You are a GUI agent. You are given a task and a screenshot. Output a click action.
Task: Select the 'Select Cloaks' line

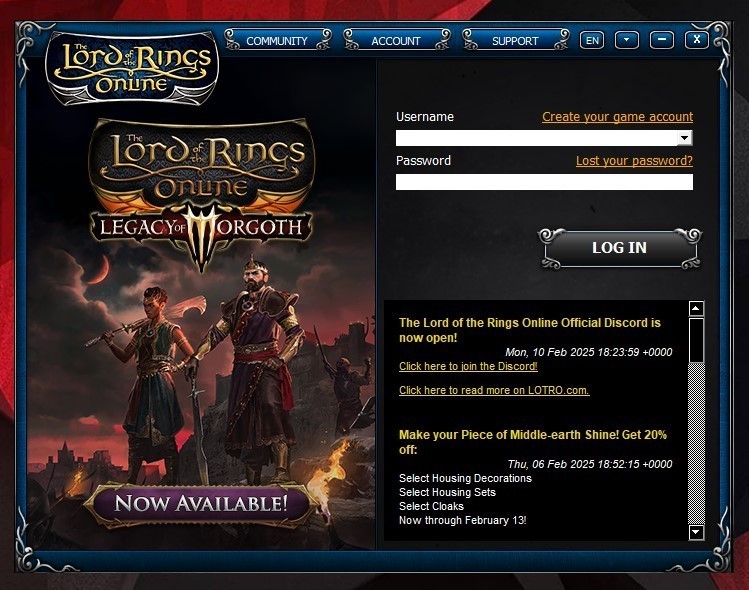[431, 506]
